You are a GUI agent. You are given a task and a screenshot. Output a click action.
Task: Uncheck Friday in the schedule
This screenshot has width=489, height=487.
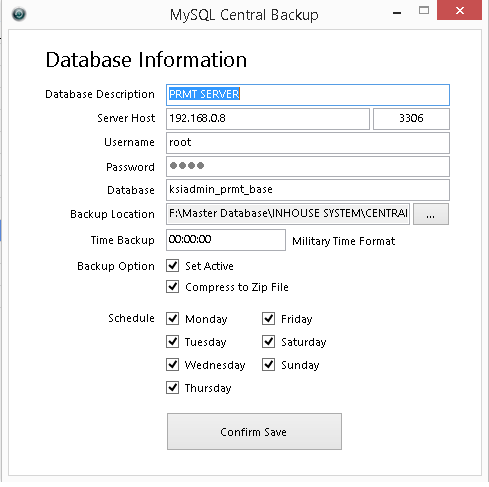(x=269, y=318)
